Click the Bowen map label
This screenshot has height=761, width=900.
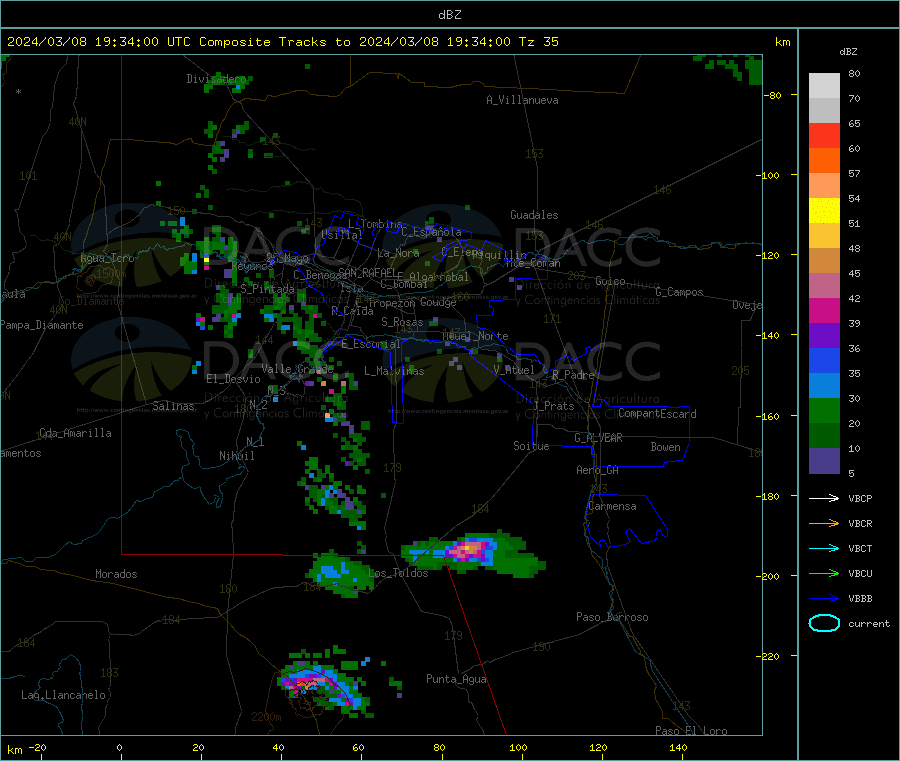(665, 447)
